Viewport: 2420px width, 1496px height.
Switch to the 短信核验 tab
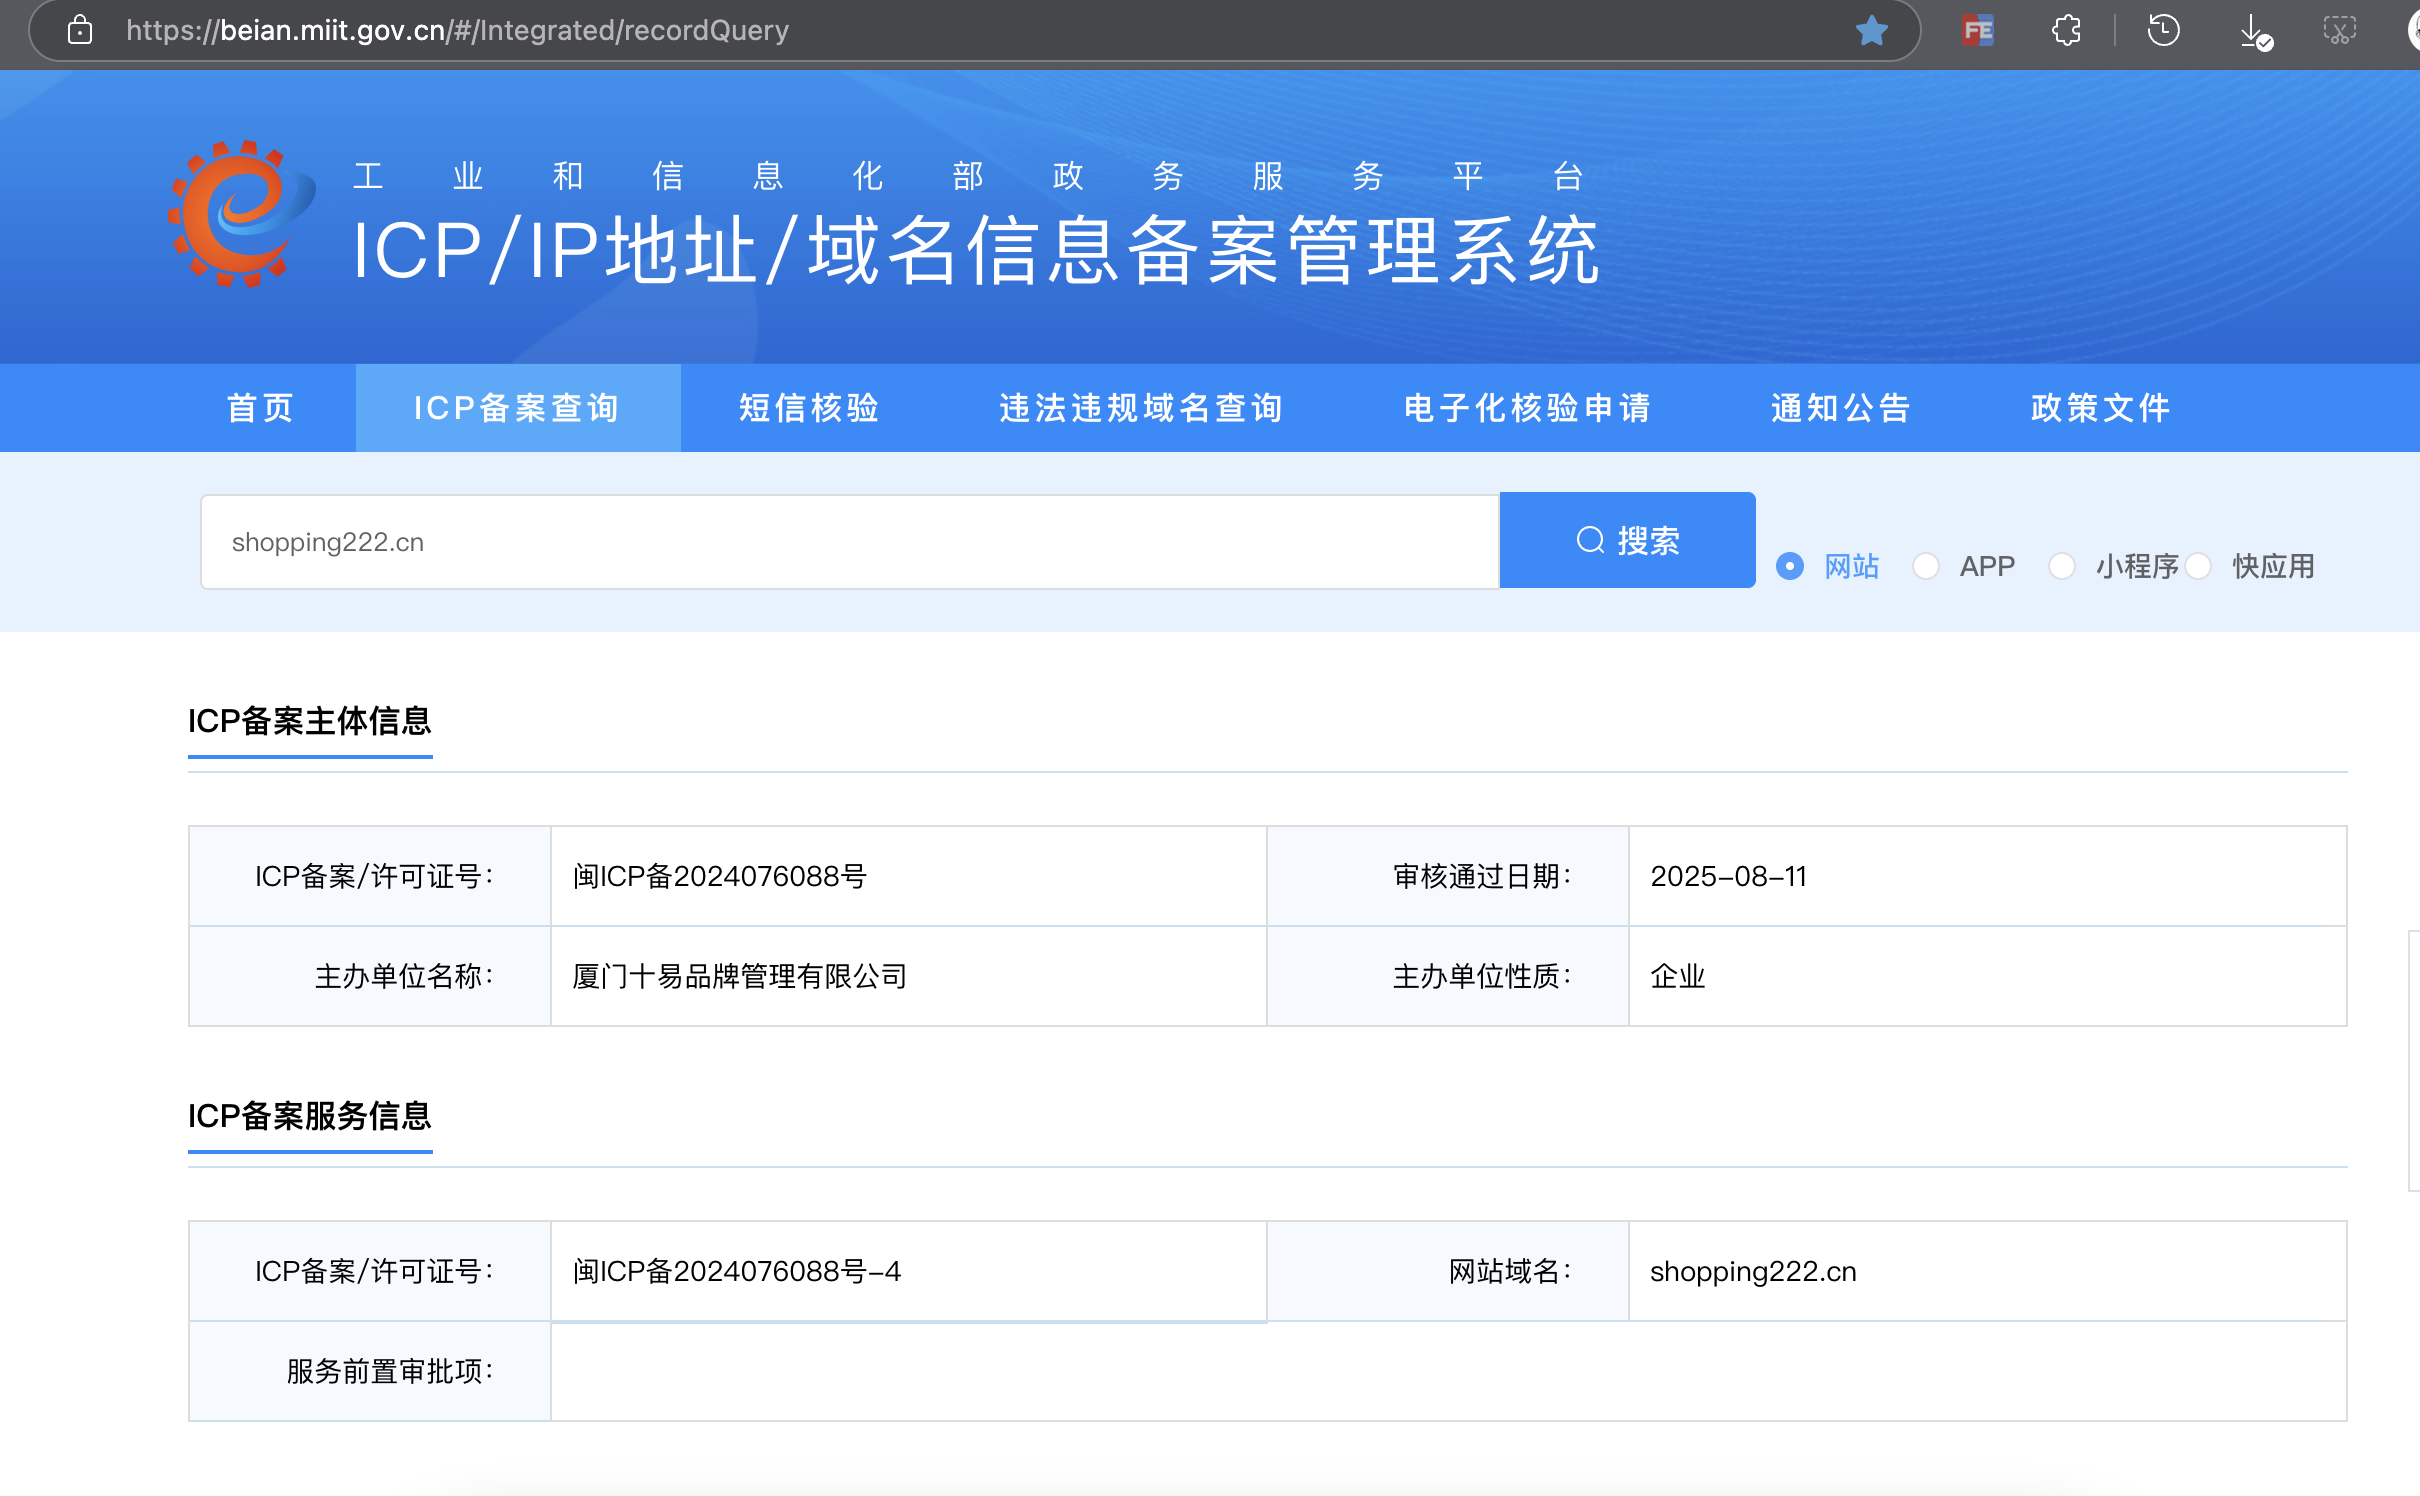point(809,408)
